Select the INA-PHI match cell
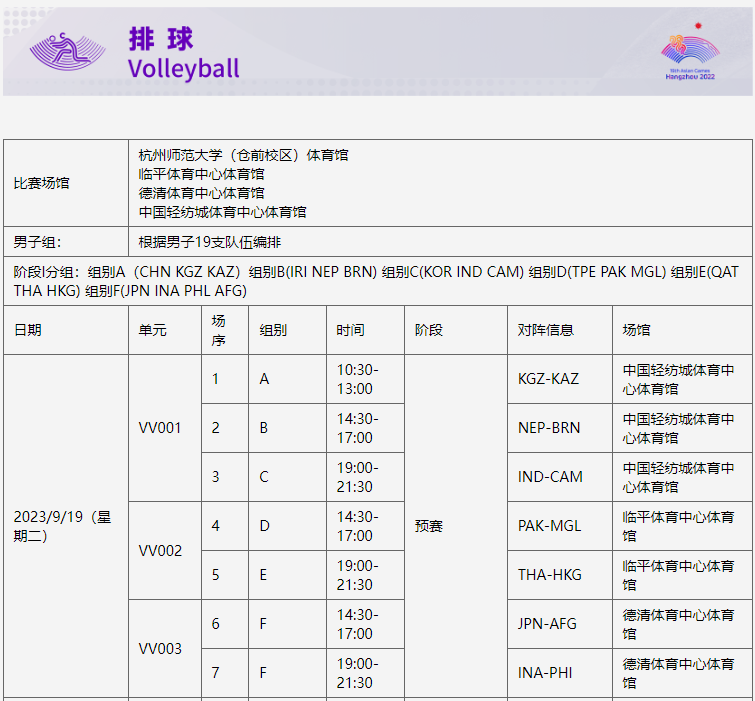 point(547,673)
